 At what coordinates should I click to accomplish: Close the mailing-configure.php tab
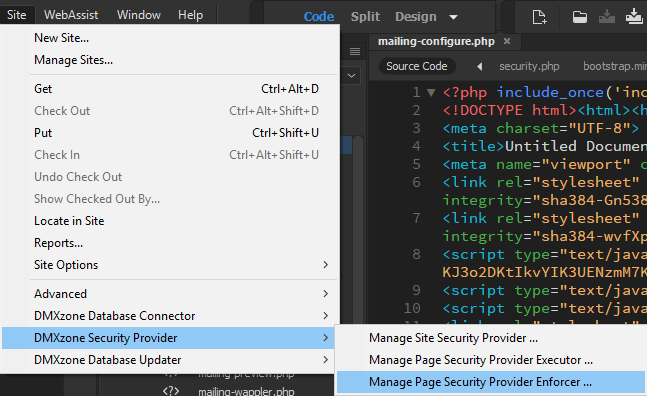(x=507, y=41)
